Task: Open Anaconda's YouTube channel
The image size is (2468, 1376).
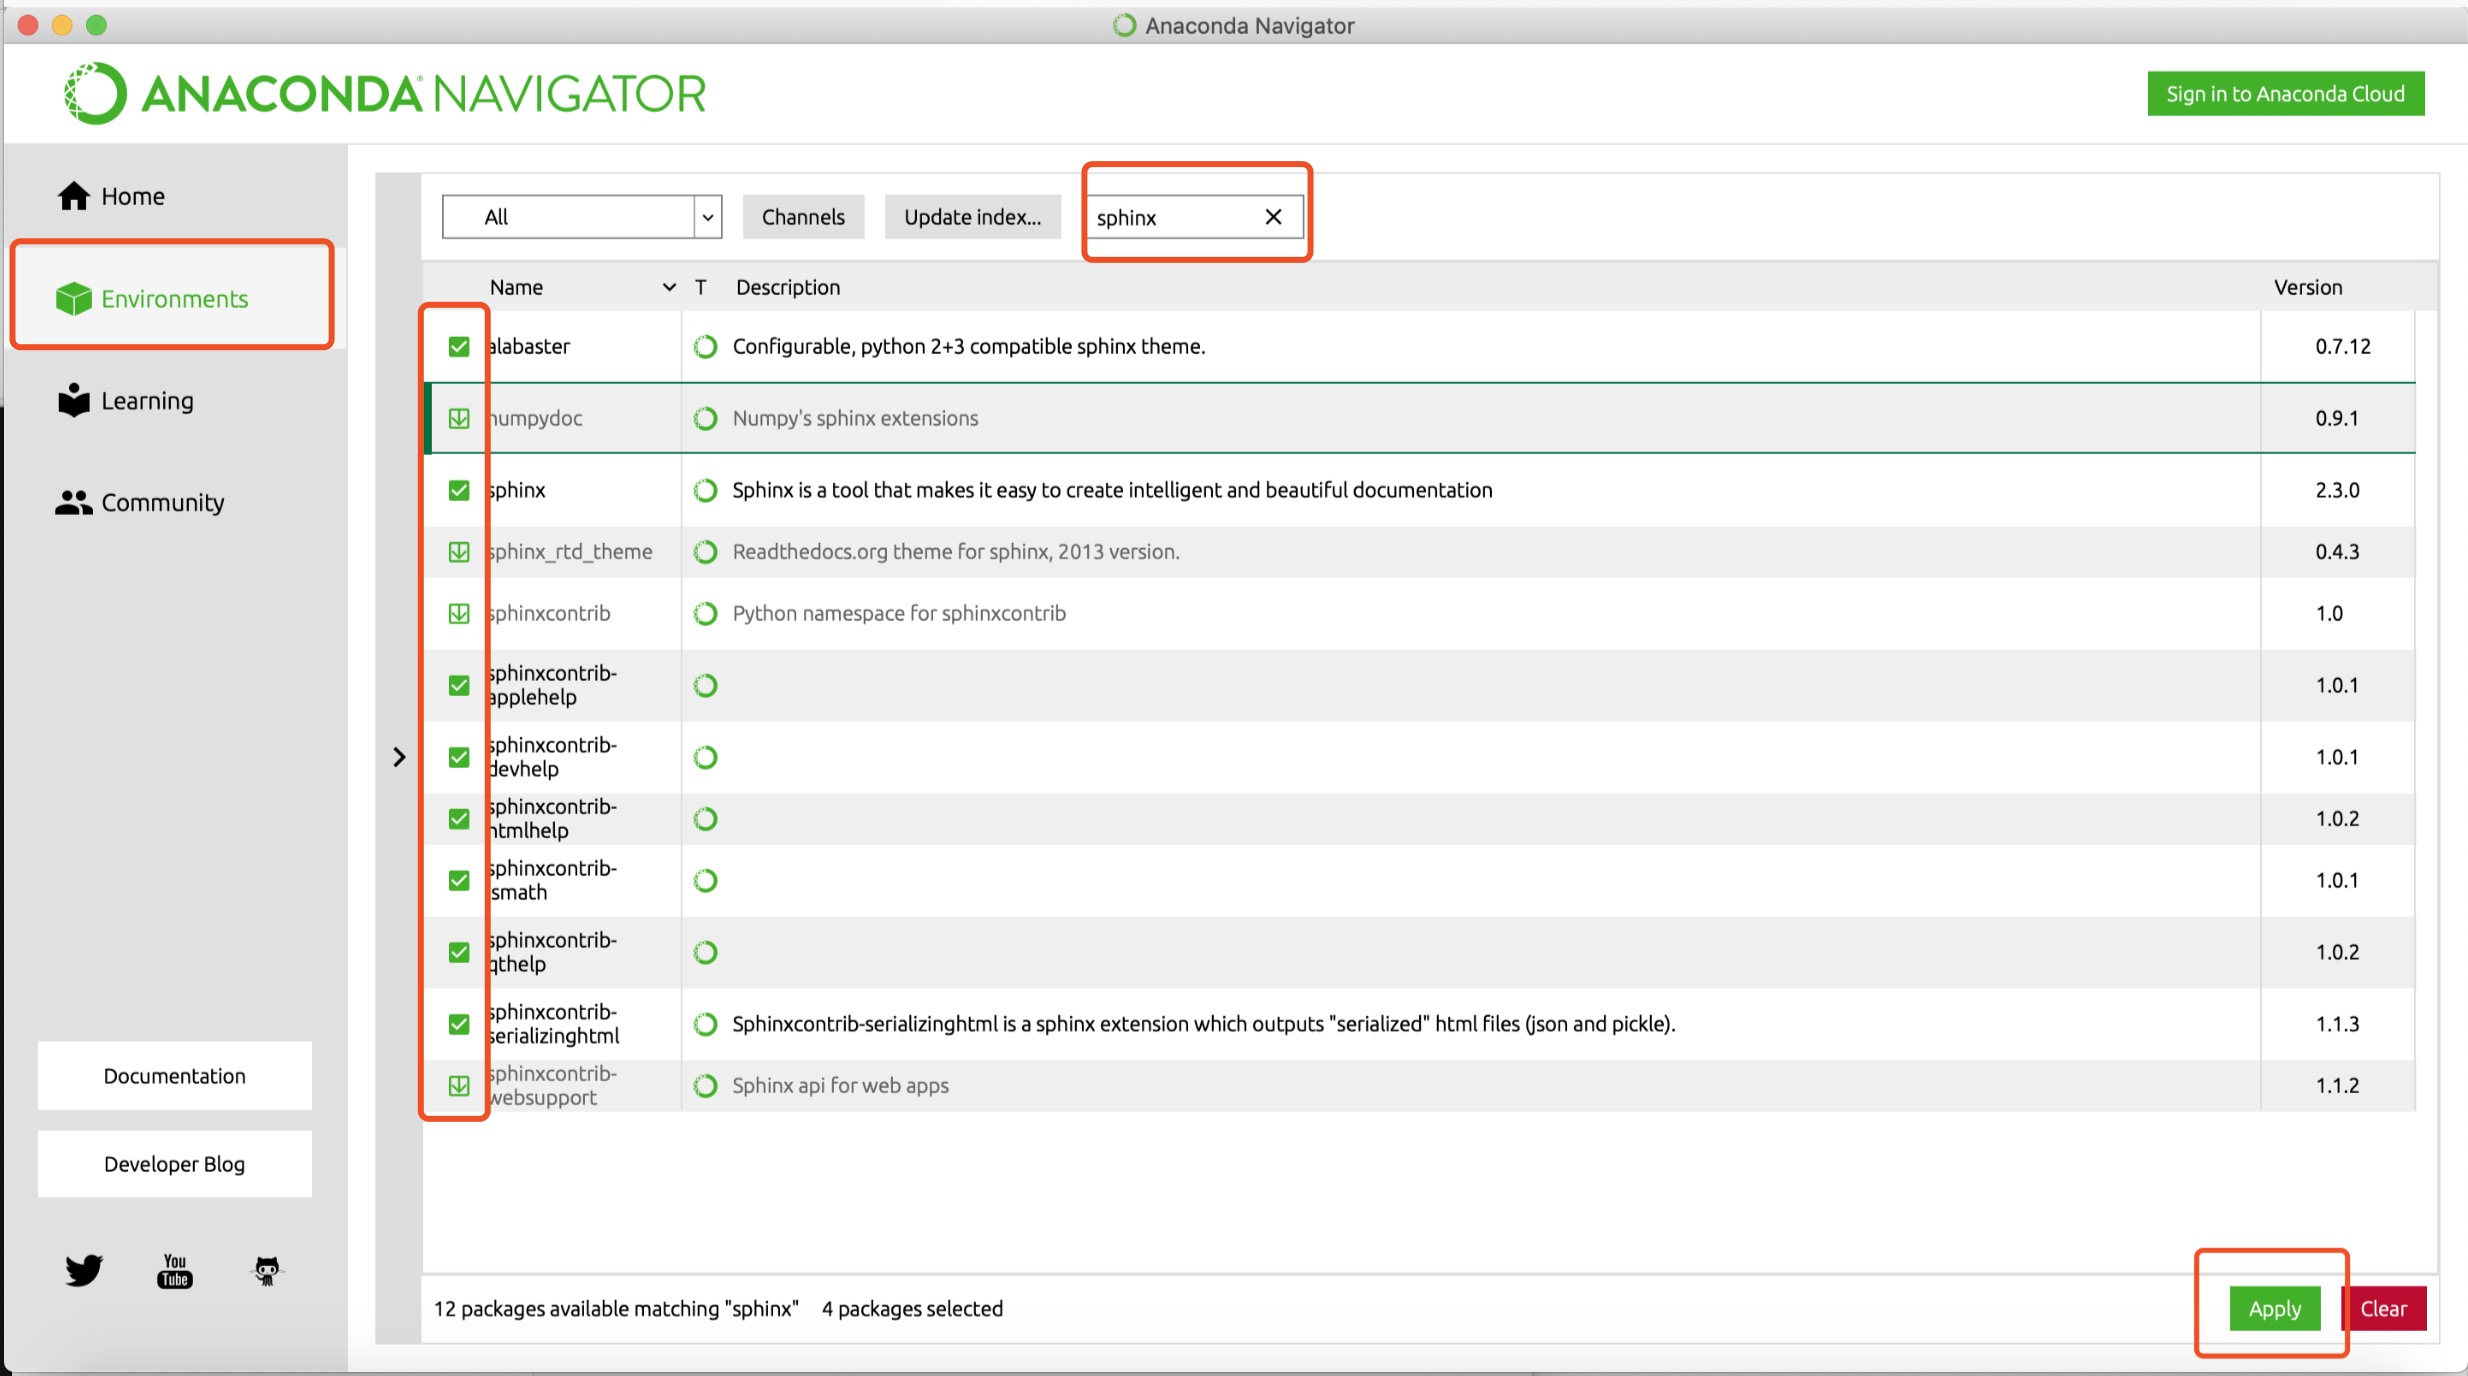Action: pyautogui.click(x=174, y=1269)
